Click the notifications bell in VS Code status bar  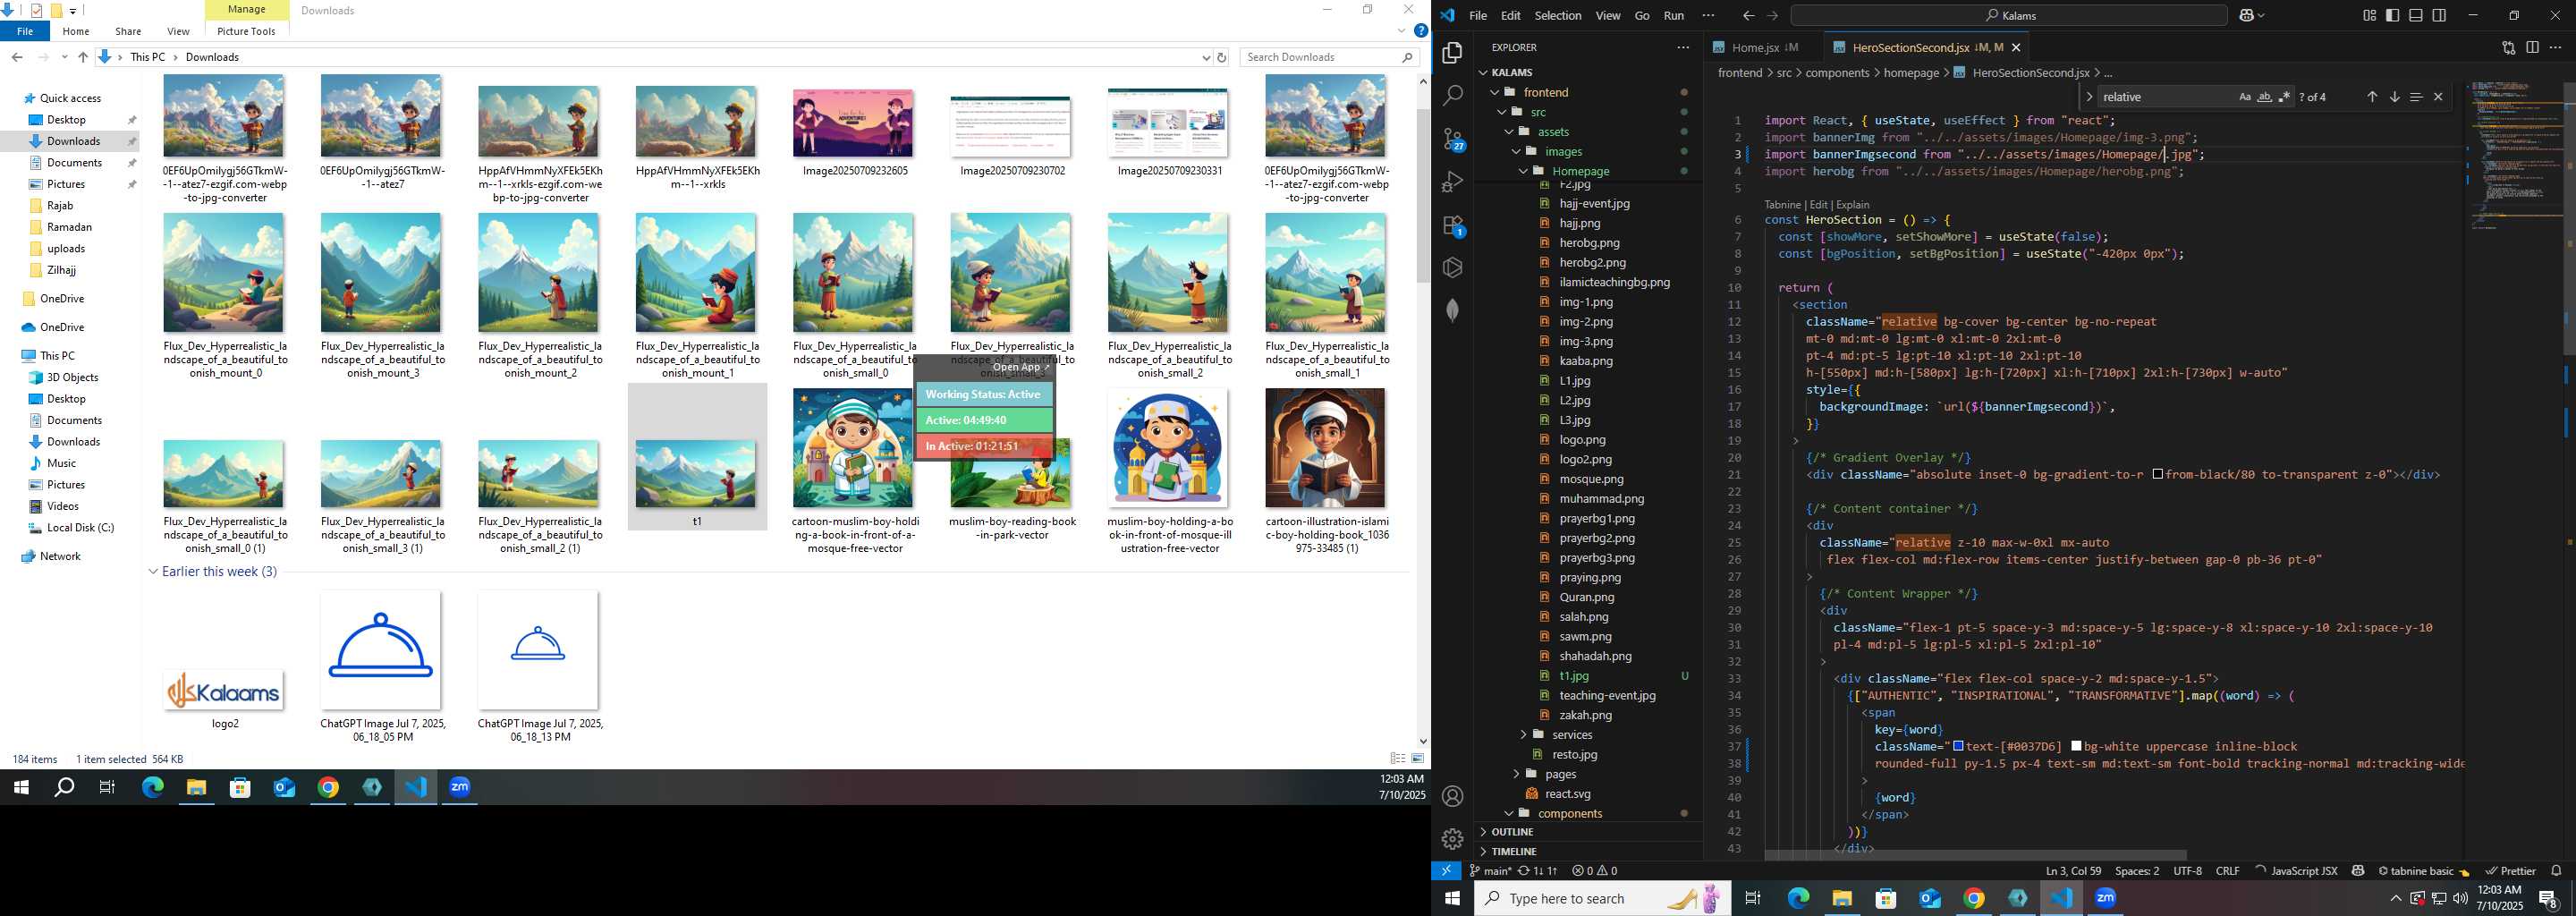coord(2556,871)
